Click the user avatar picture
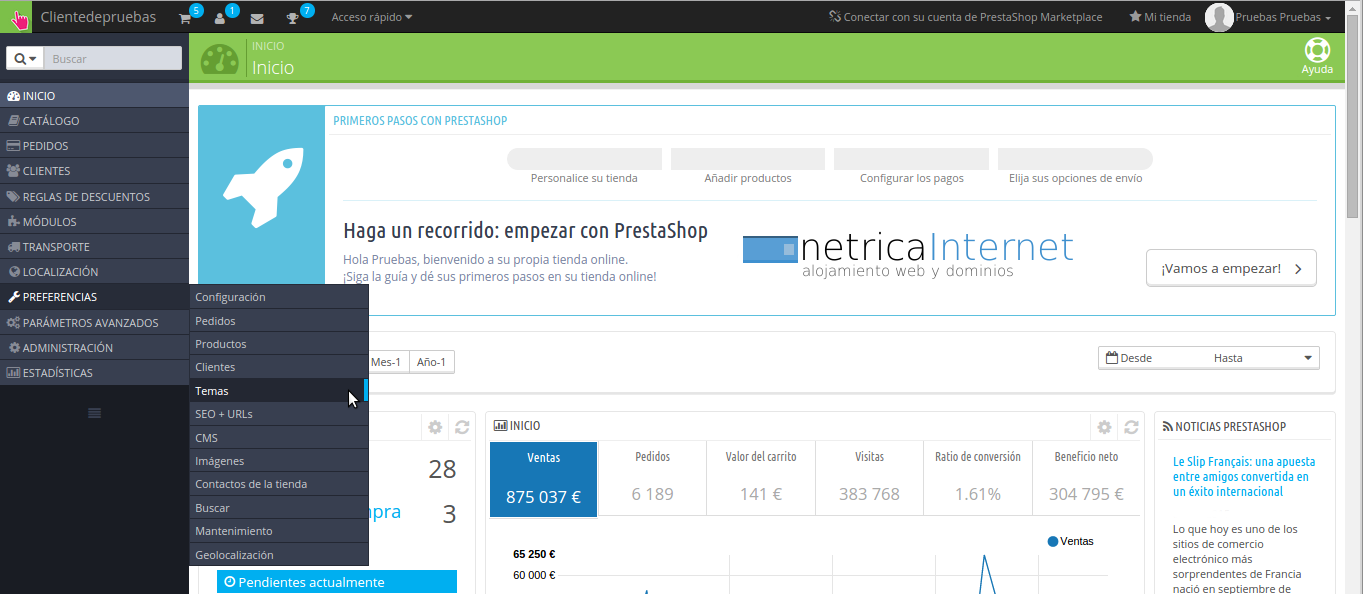 tap(1219, 17)
